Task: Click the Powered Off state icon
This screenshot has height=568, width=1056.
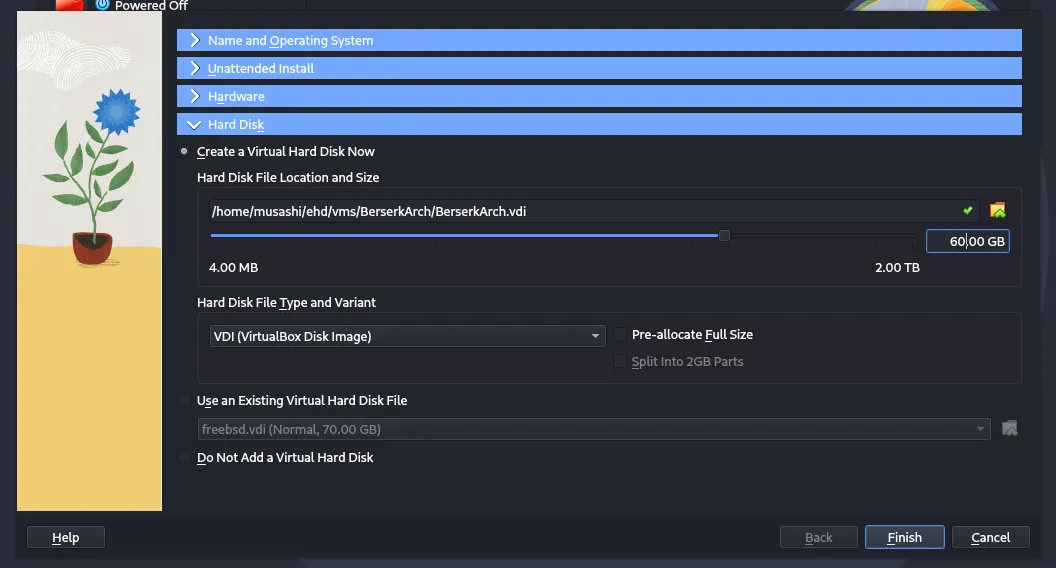Action: (x=102, y=5)
